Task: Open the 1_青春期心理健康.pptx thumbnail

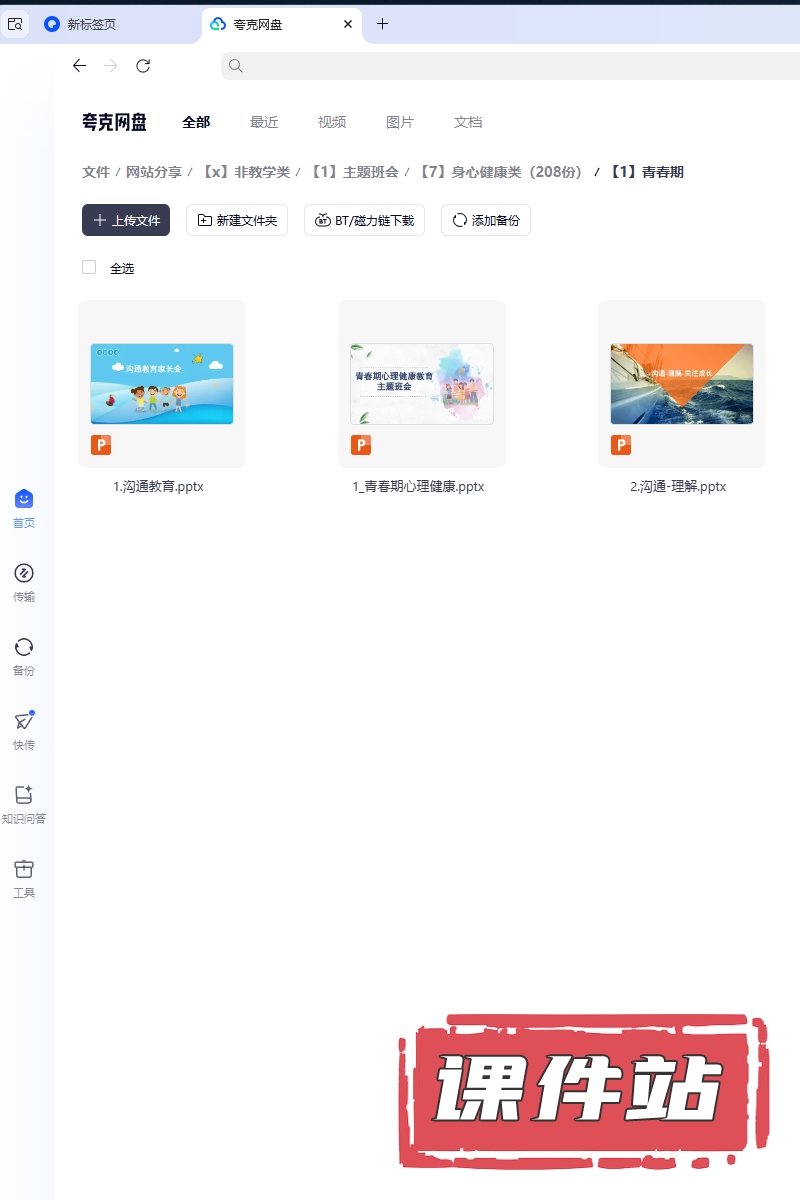Action: (x=421, y=384)
